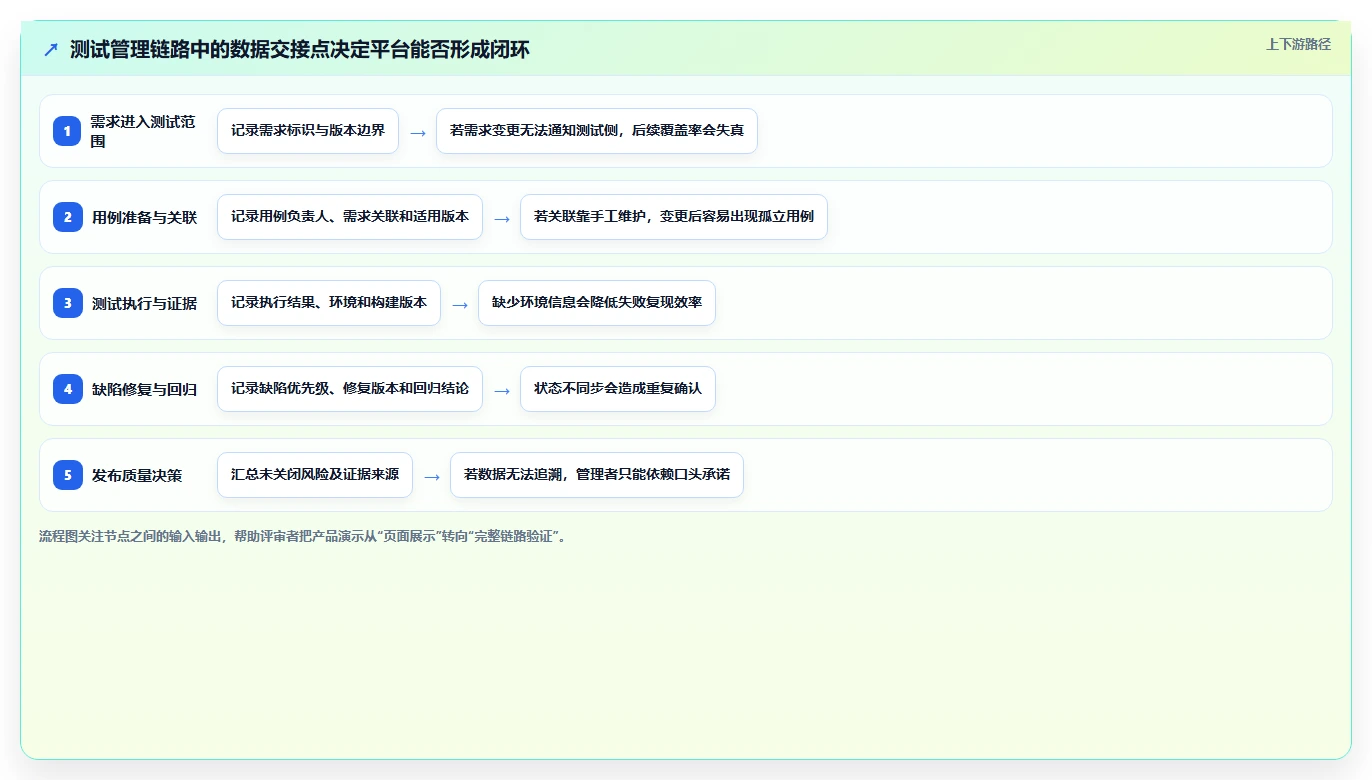Click the 缺少环境信息会降低失败复现效率 box
Image resolution: width=1372 pixels, height=780 pixels.
pyautogui.click(x=597, y=303)
